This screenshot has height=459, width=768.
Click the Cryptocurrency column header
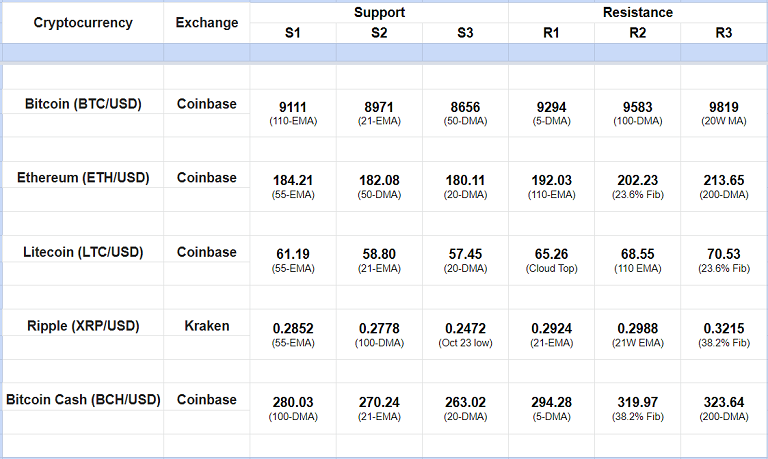click(83, 23)
